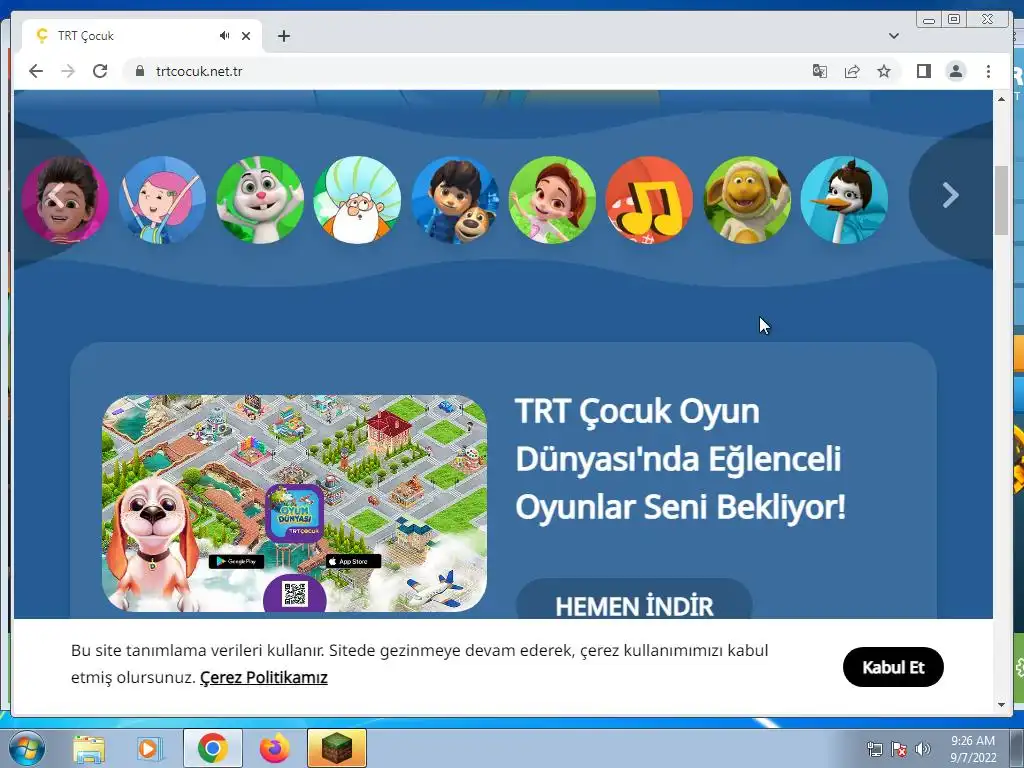Go back to the previous page
This screenshot has width=1024, height=768.
click(x=36, y=71)
